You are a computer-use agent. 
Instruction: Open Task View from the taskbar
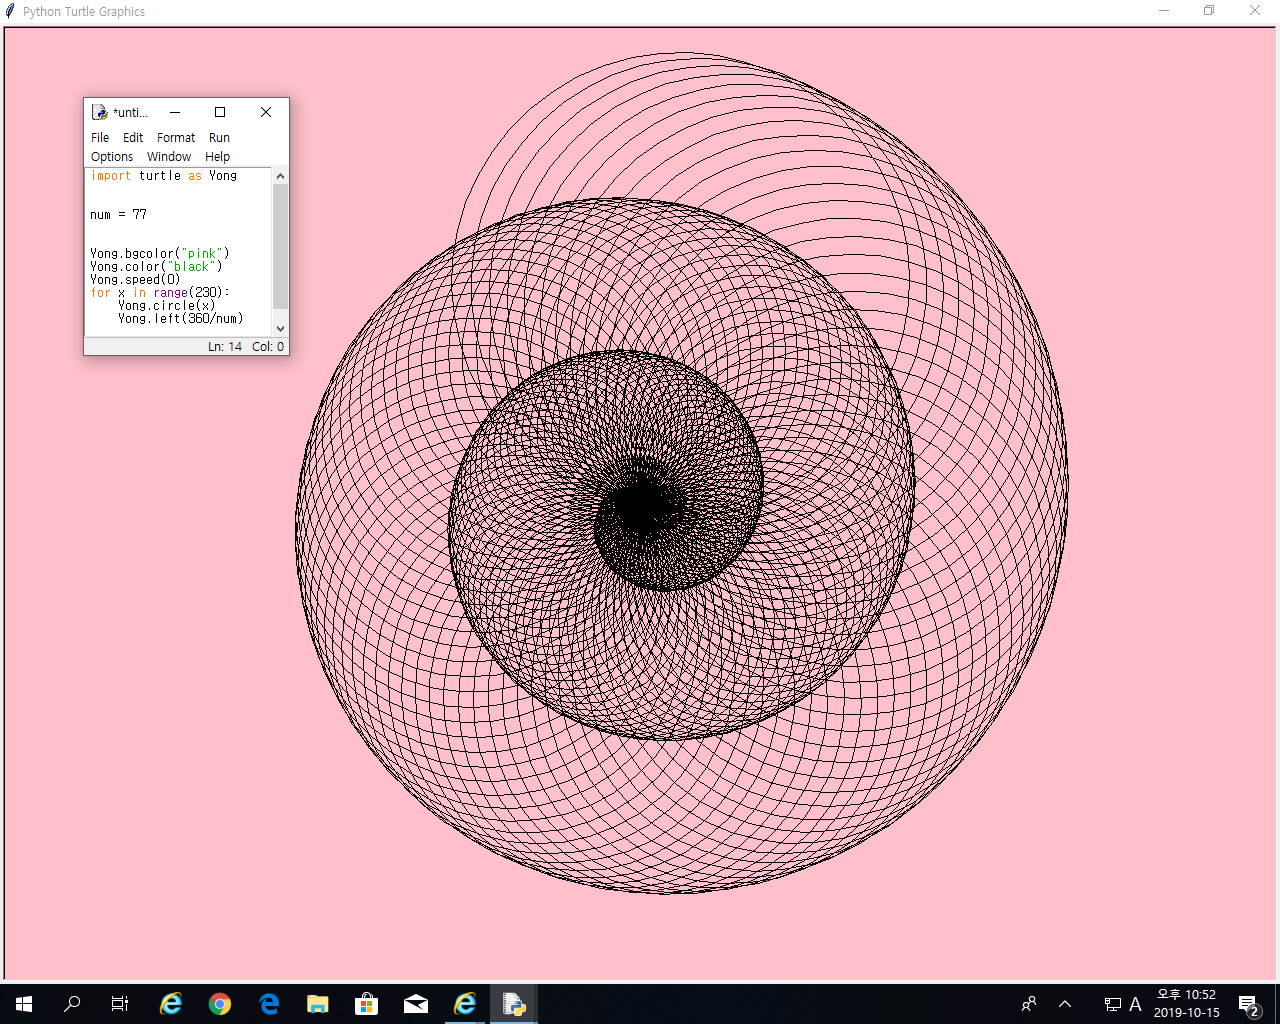pos(120,1004)
